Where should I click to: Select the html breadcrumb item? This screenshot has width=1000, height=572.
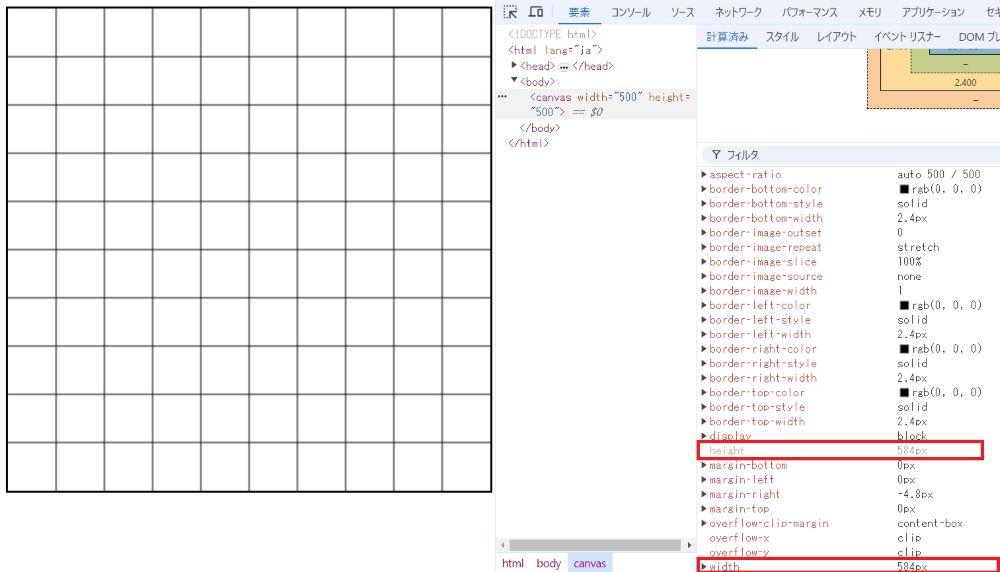pyautogui.click(x=512, y=563)
